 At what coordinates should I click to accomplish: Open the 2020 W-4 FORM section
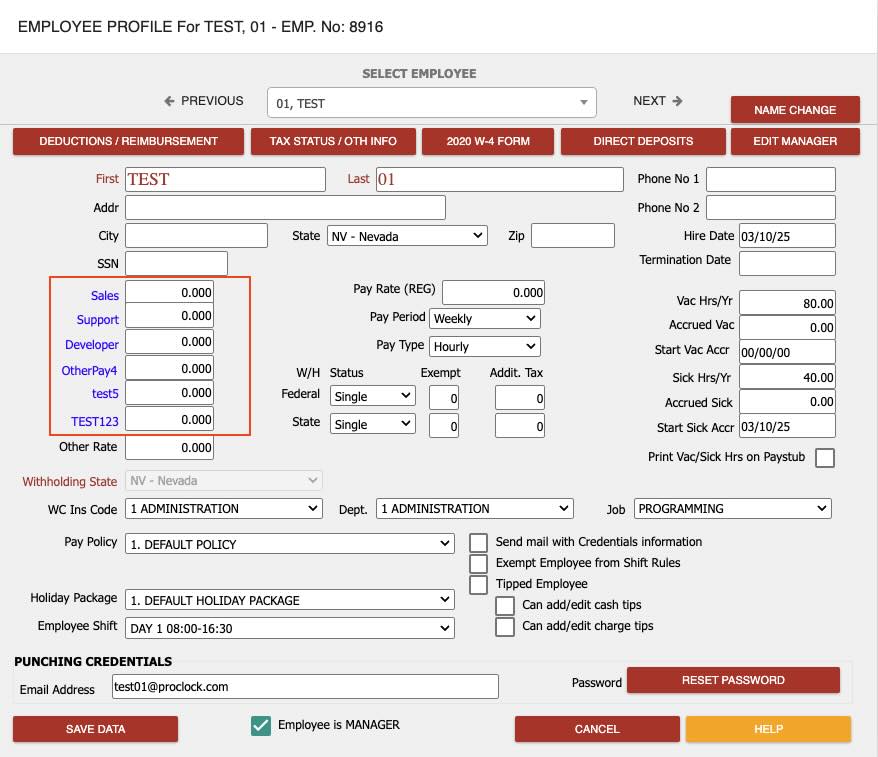click(x=488, y=141)
